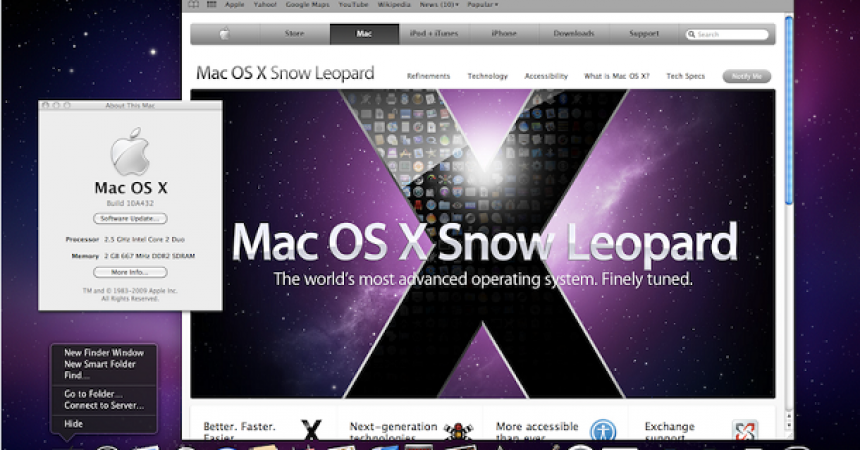Open the Tech Specs link
Image resolution: width=860 pixels, height=450 pixels.
pos(686,76)
